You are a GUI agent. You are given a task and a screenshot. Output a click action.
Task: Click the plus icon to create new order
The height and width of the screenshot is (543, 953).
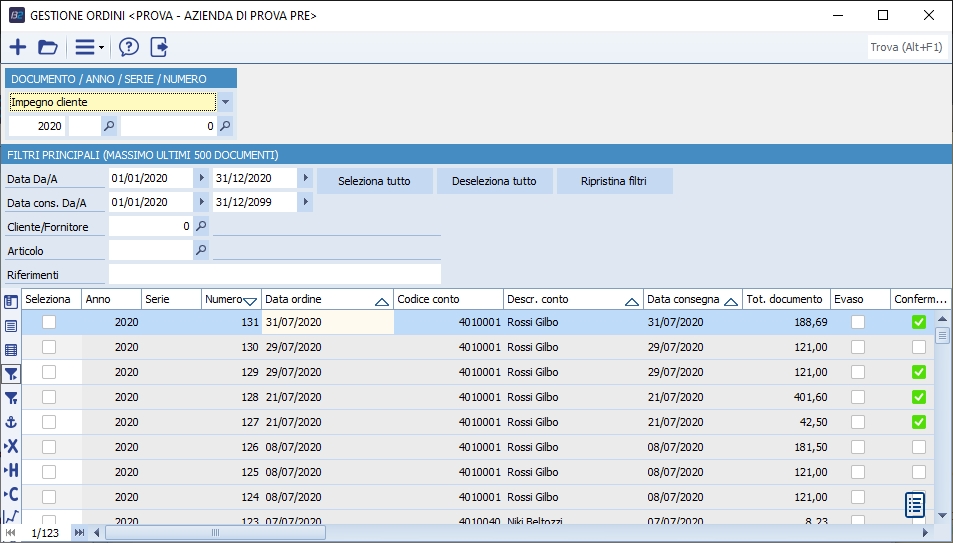pyautogui.click(x=18, y=47)
